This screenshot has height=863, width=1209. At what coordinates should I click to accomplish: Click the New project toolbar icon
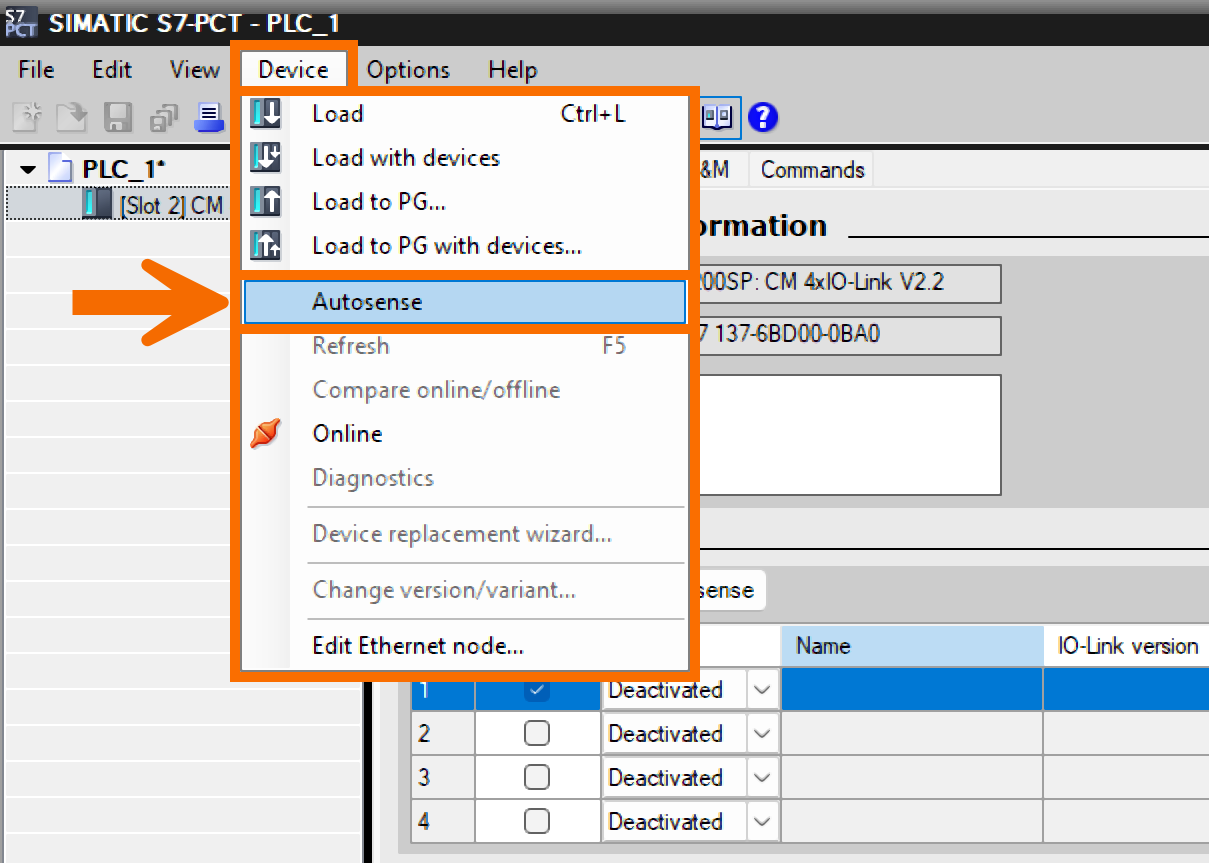[27, 117]
